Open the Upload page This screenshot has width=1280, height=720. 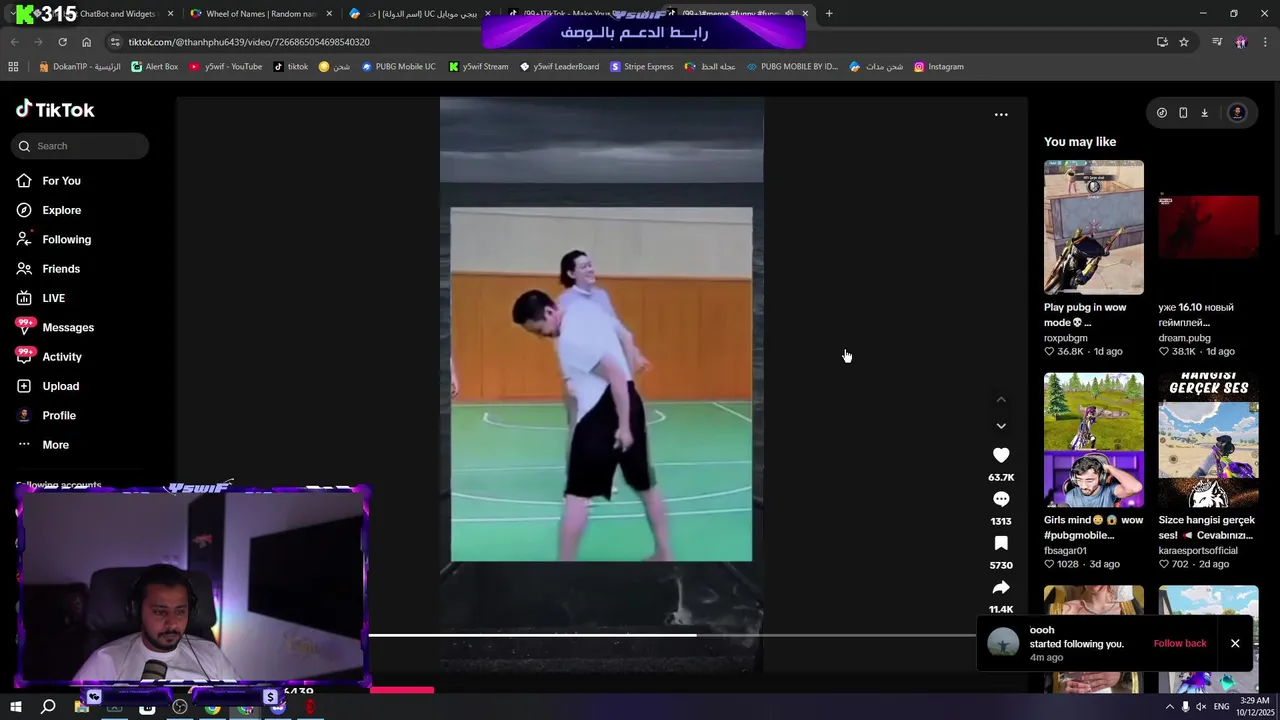click(60, 386)
